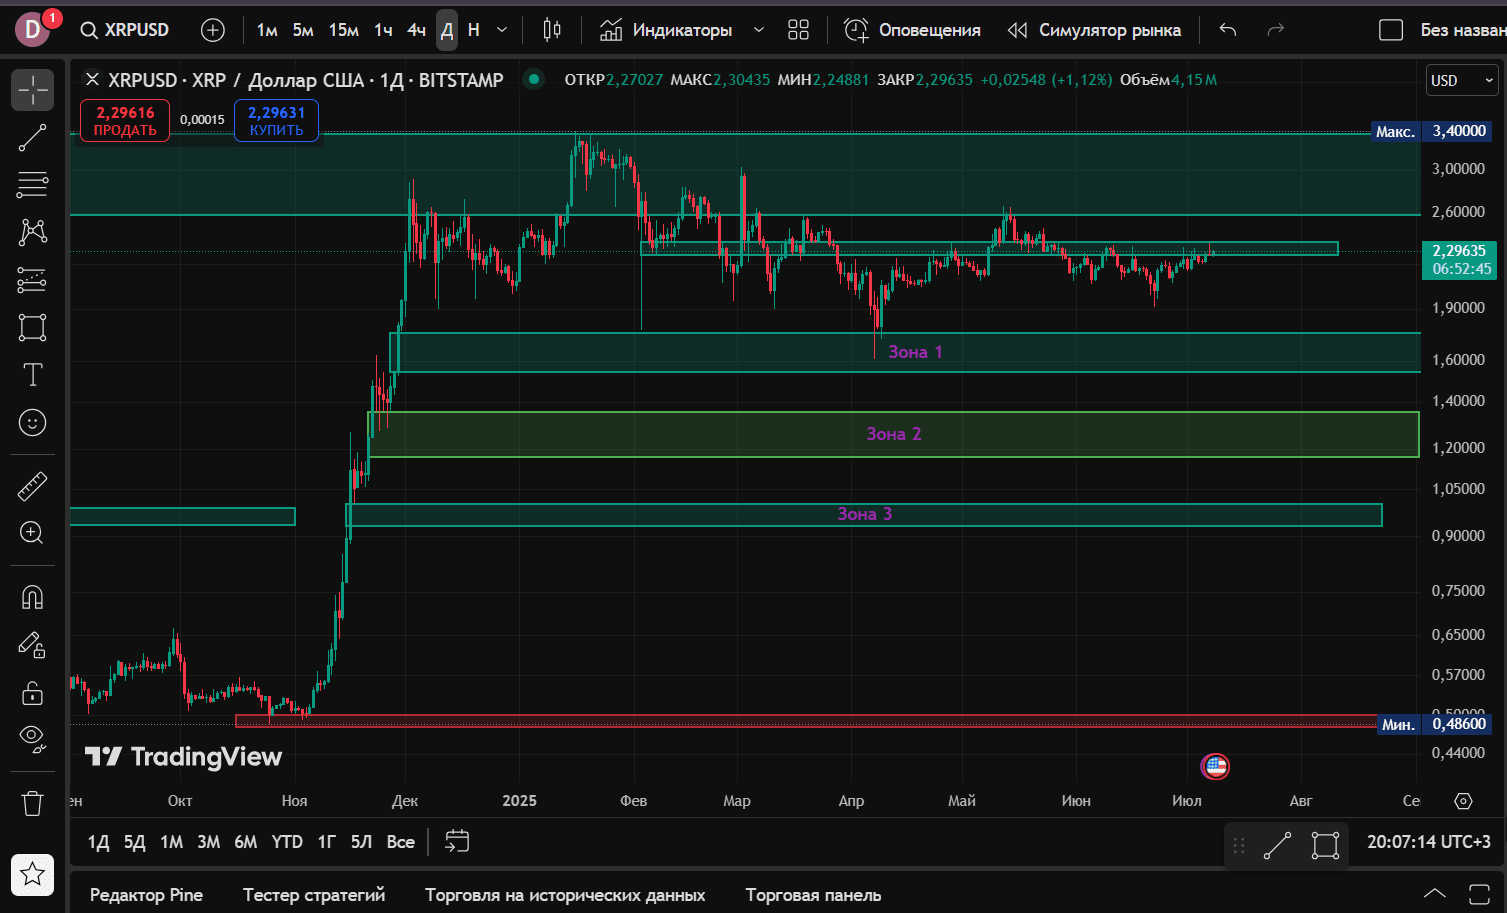This screenshot has height=913, width=1507.
Task: Remove drawings with the trash icon
Action: point(32,803)
